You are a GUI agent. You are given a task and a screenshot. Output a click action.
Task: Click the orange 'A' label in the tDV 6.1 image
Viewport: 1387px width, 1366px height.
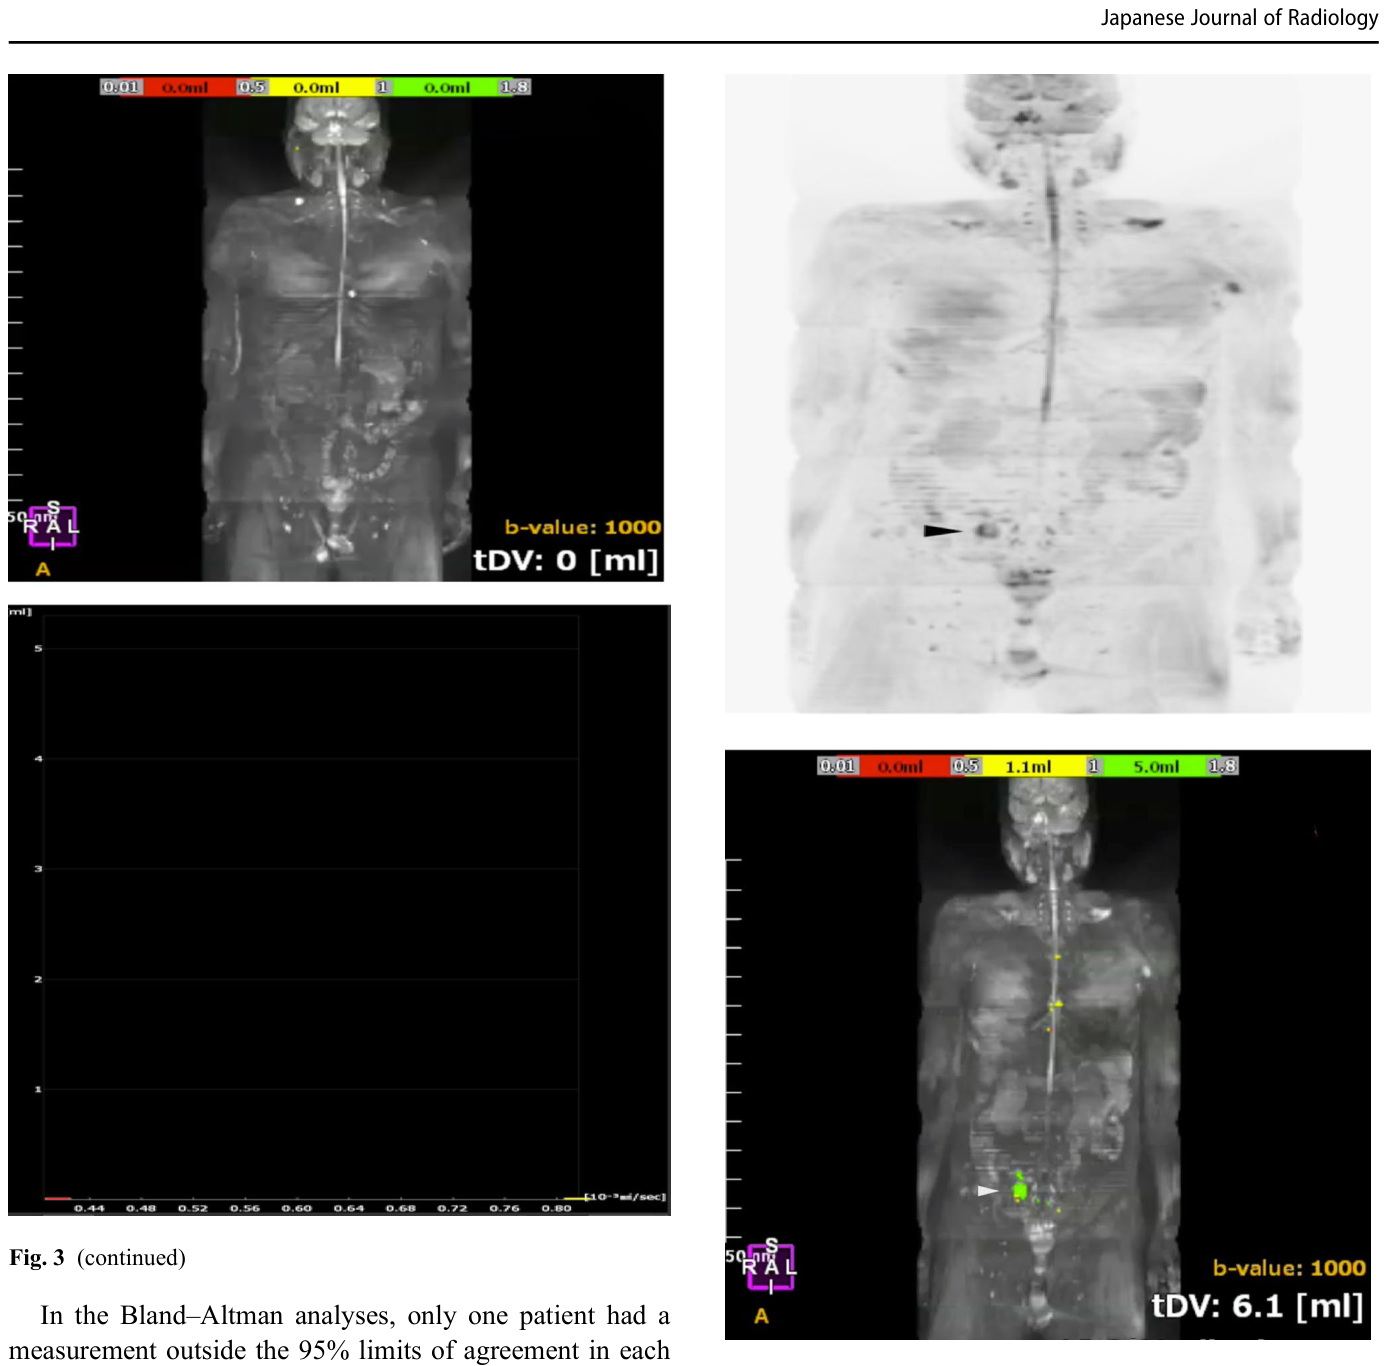[x=761, y=1316]
